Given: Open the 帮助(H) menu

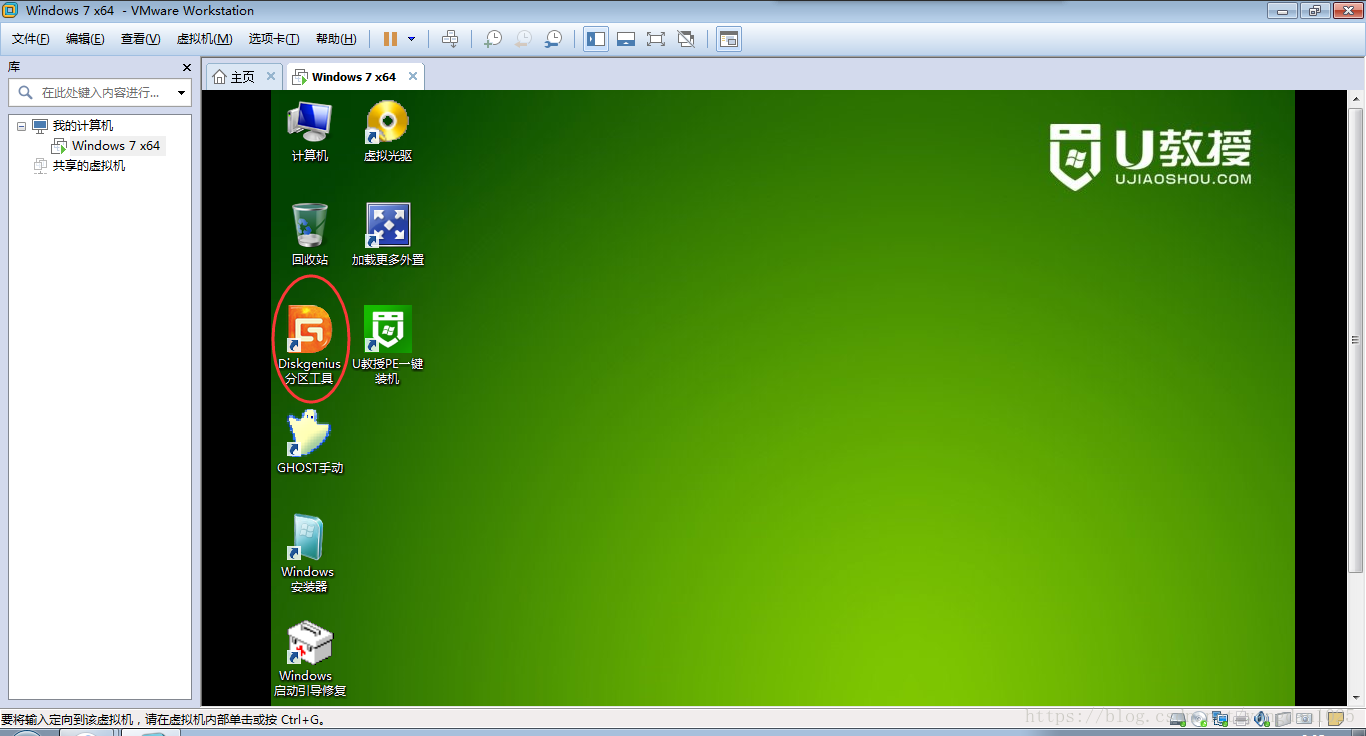Looking at the screenshot, I should [x=336, y=39].
